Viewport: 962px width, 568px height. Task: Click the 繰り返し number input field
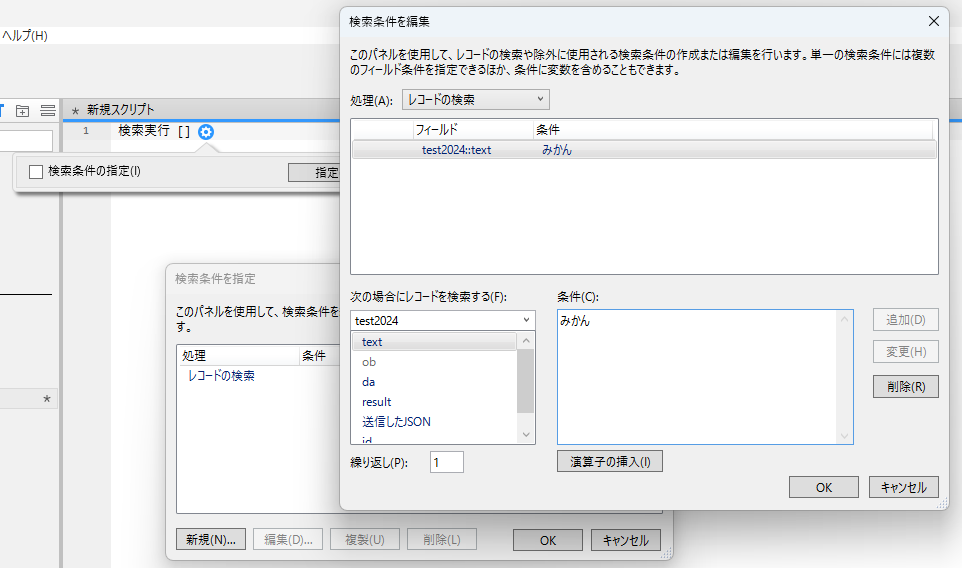446,462
